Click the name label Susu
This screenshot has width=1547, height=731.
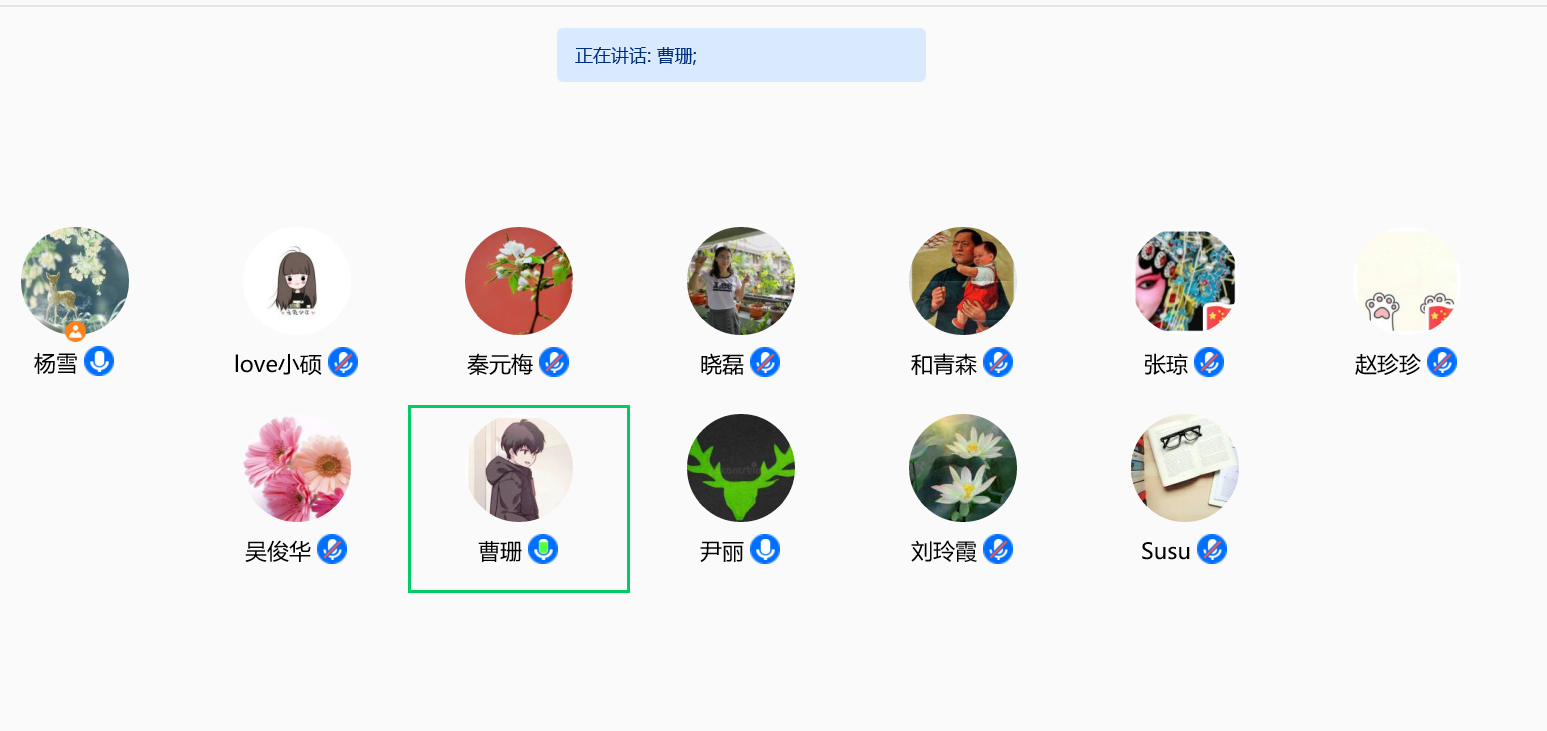1166,551
